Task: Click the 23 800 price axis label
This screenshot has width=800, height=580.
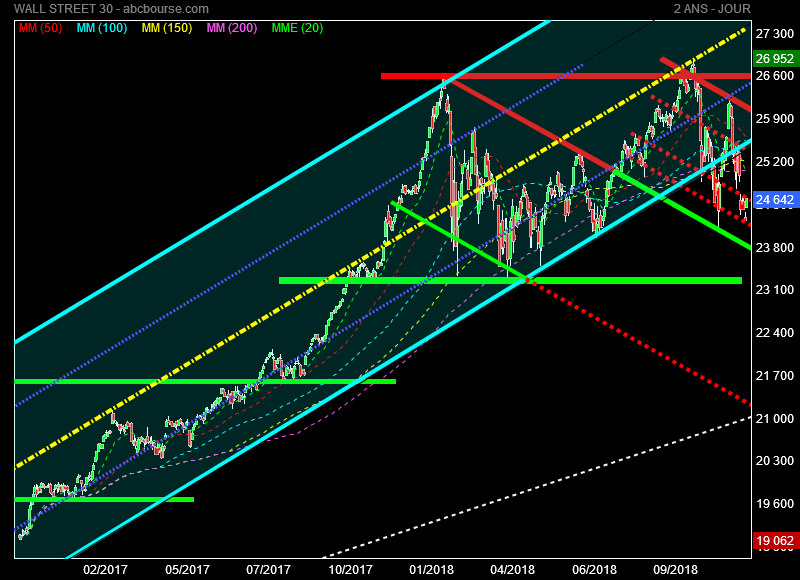Action: [774, 247]
